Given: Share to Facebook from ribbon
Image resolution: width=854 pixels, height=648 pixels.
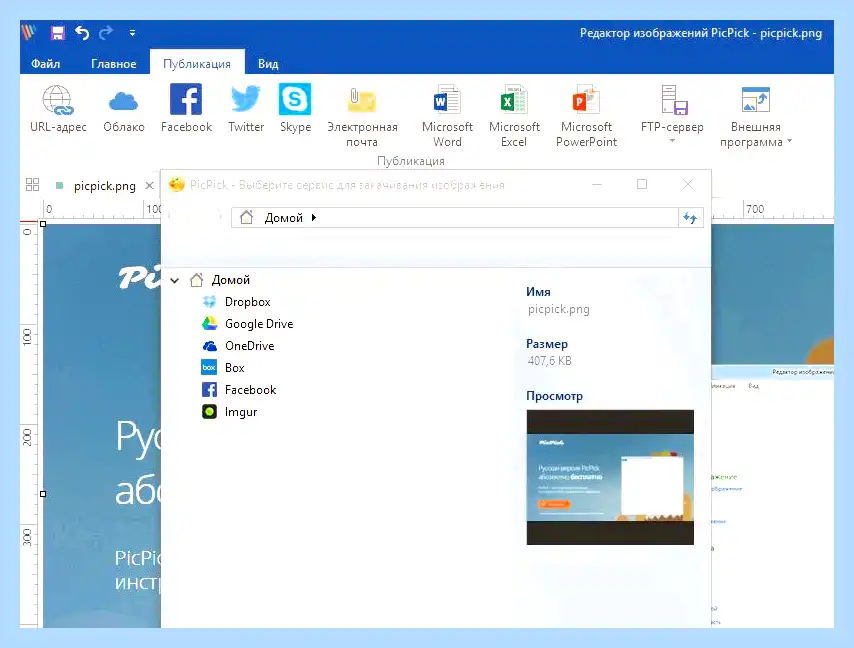Looking at the screenshot, I should point(186,108).
